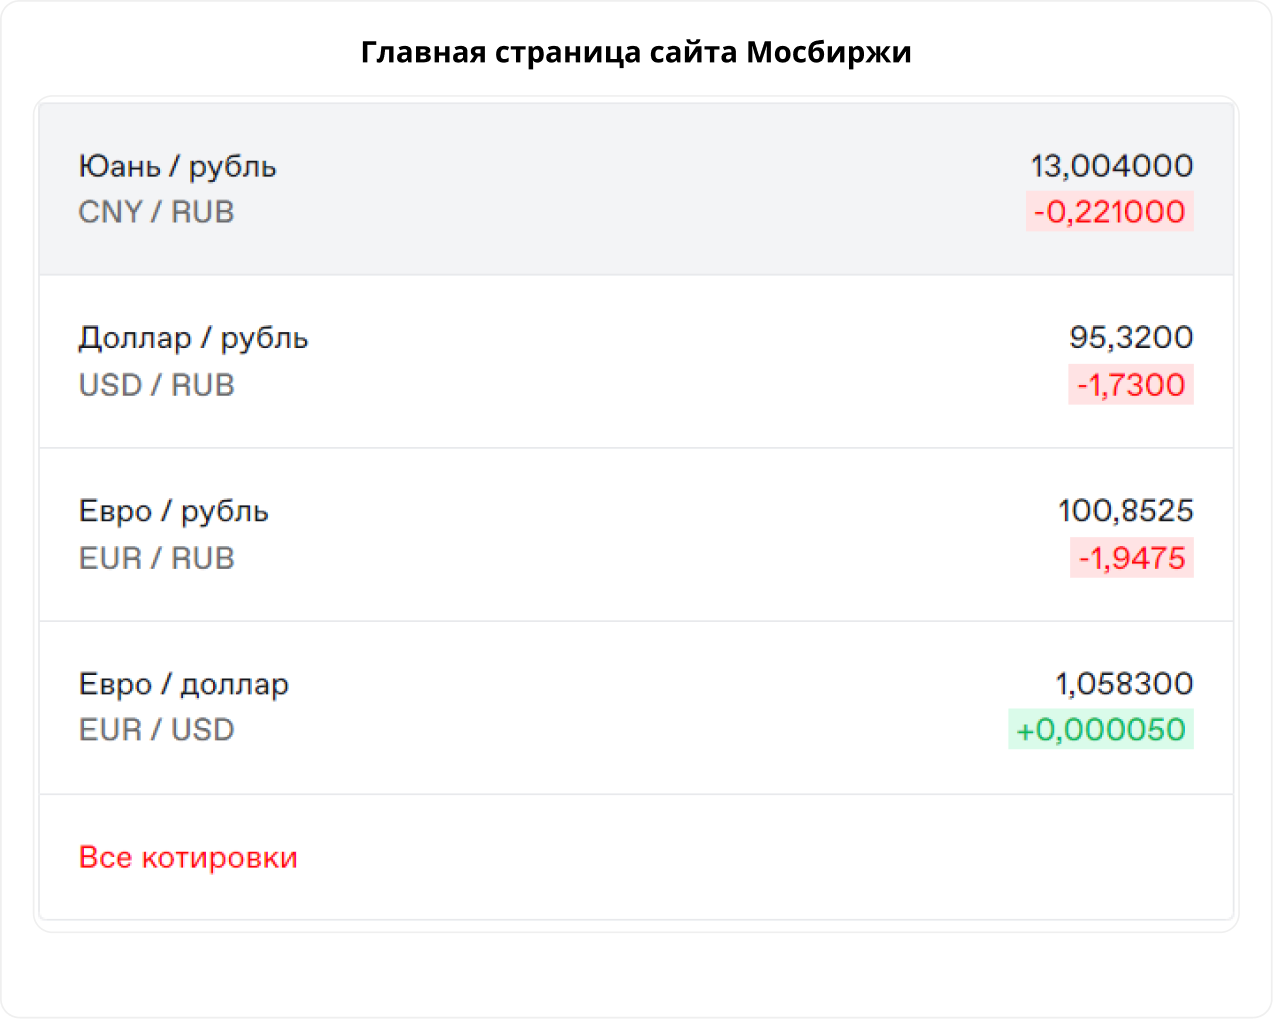
Task: Select the Евро / рубль row label
Action: click(x=173, y=512)
